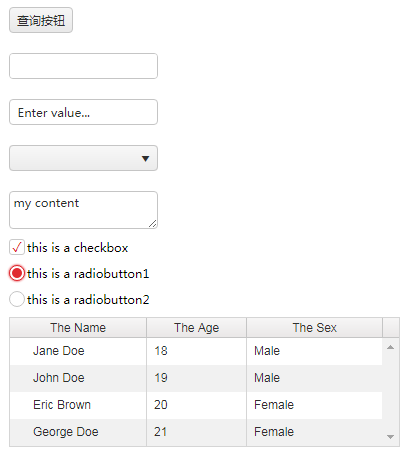Screen dimensions: 410x464
Task: Click inside the my content textarea
Action: (x=83, y=210)
